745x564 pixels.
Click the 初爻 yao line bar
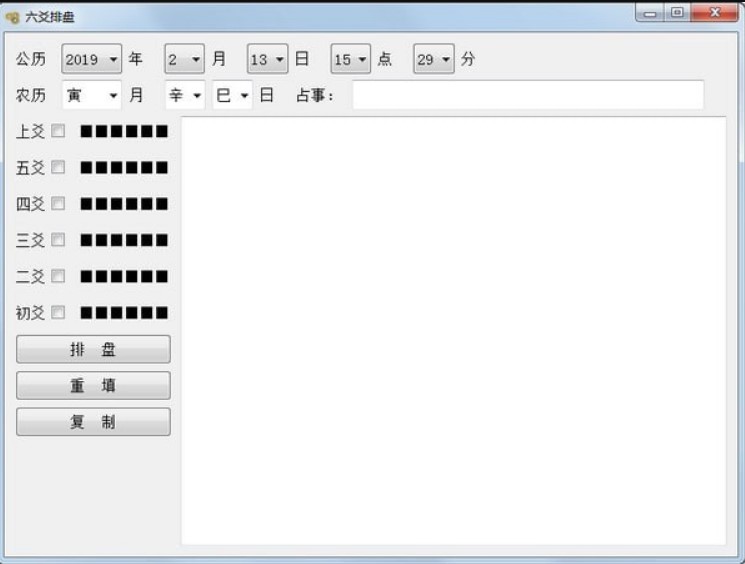[x=124, y=313]
